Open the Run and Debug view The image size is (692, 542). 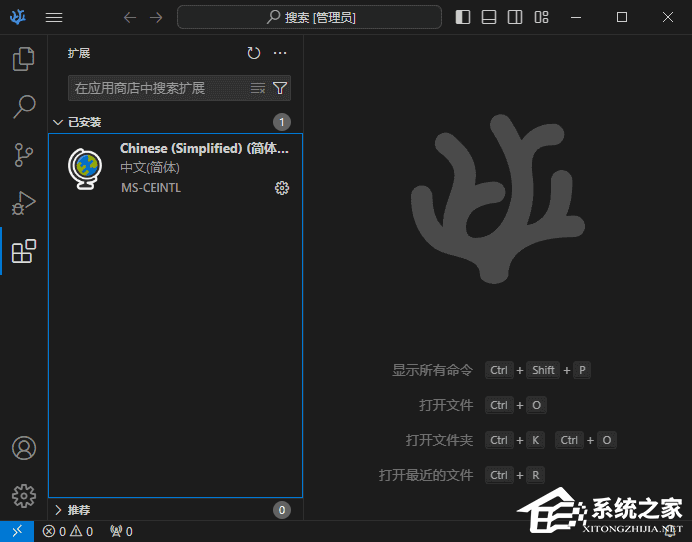pyautogui.click(x=24, y=203)
